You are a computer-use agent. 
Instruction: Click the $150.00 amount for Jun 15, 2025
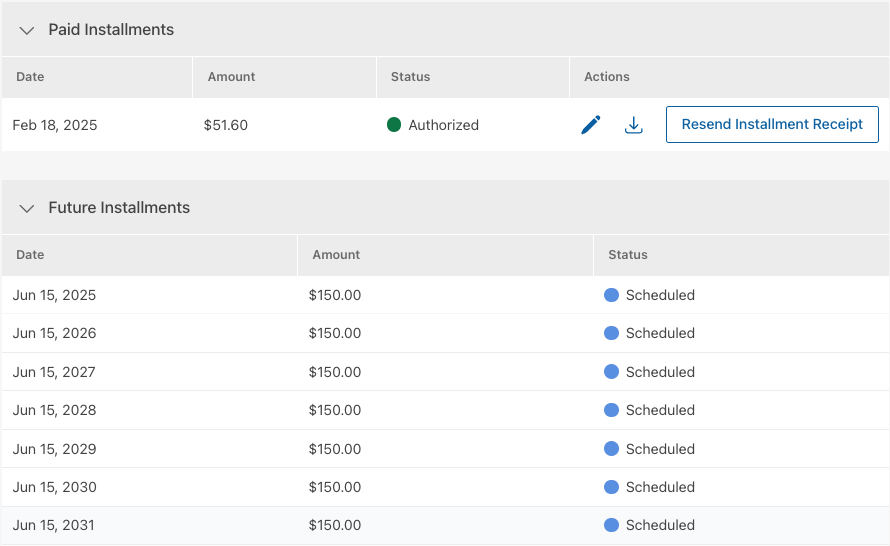click(x=335, y=295)
